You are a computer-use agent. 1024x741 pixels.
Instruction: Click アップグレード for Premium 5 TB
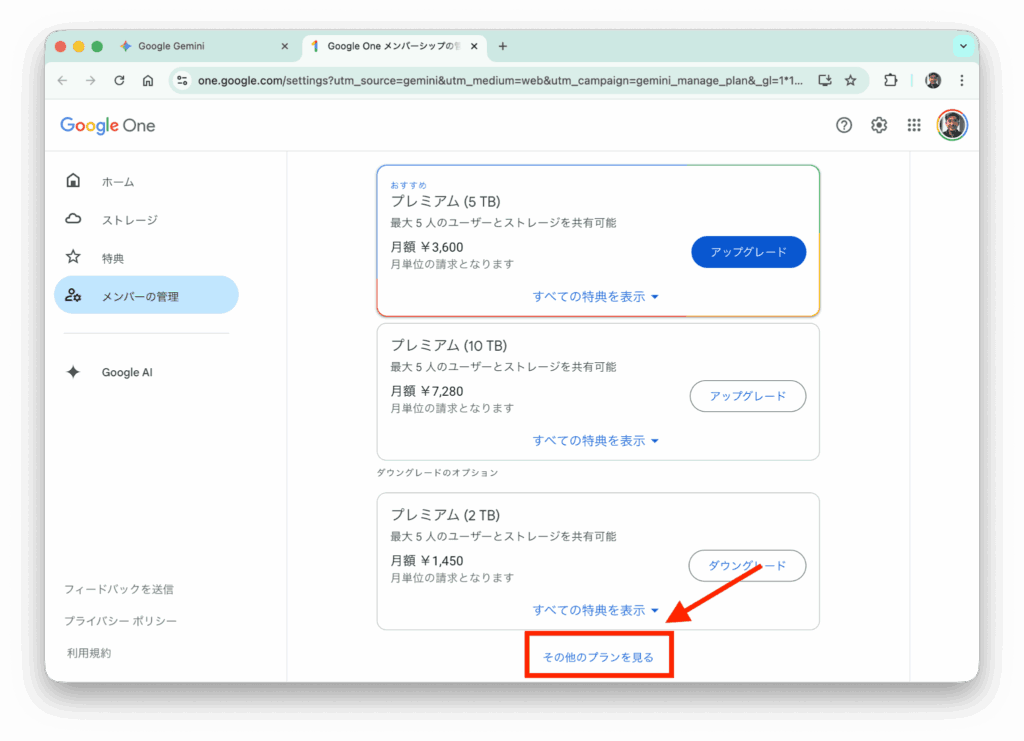[748, 252]
